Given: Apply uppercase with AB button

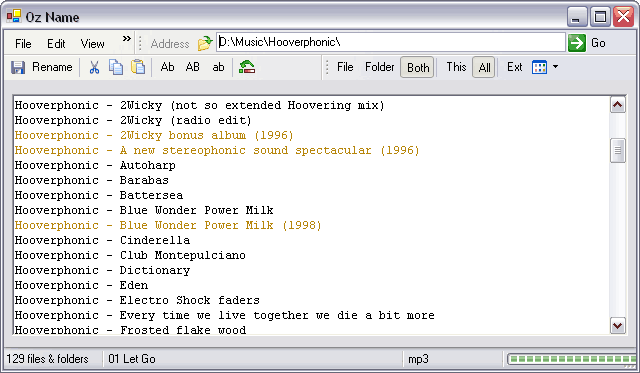Looking at the screenshot, I should (193, 67).
